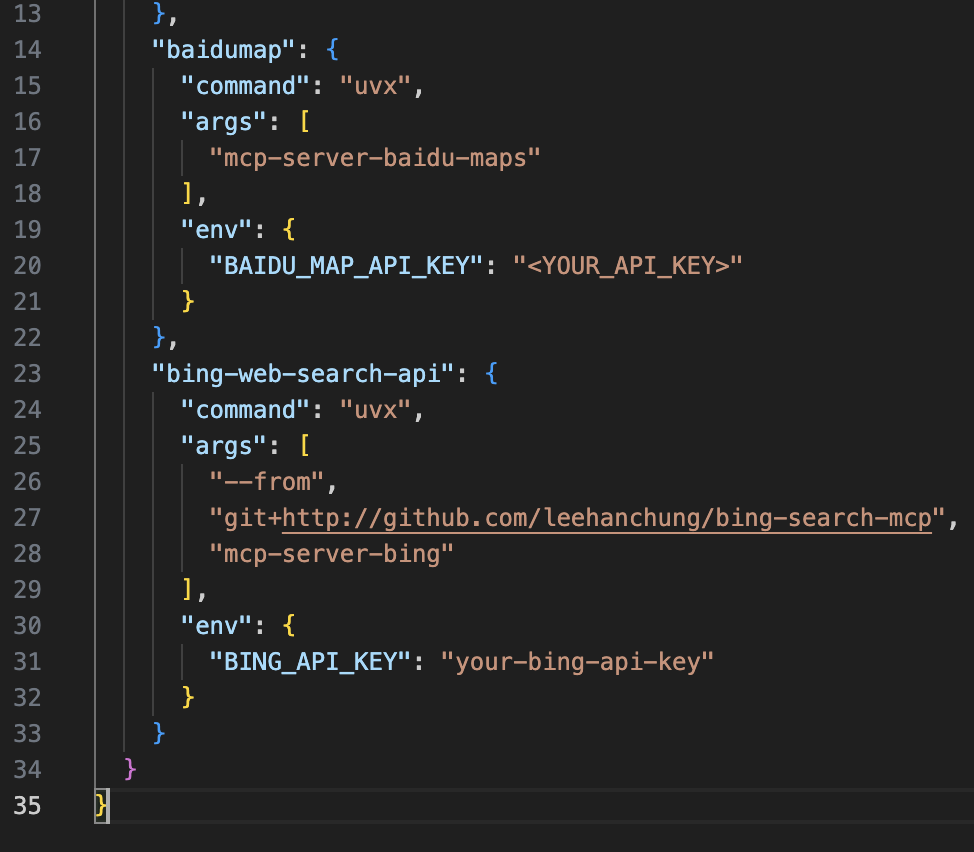This screenshot has height=852, width=974.
Task: Open the github.com/leehanchung/bing-search-mcp link
Action: point(607,518)
